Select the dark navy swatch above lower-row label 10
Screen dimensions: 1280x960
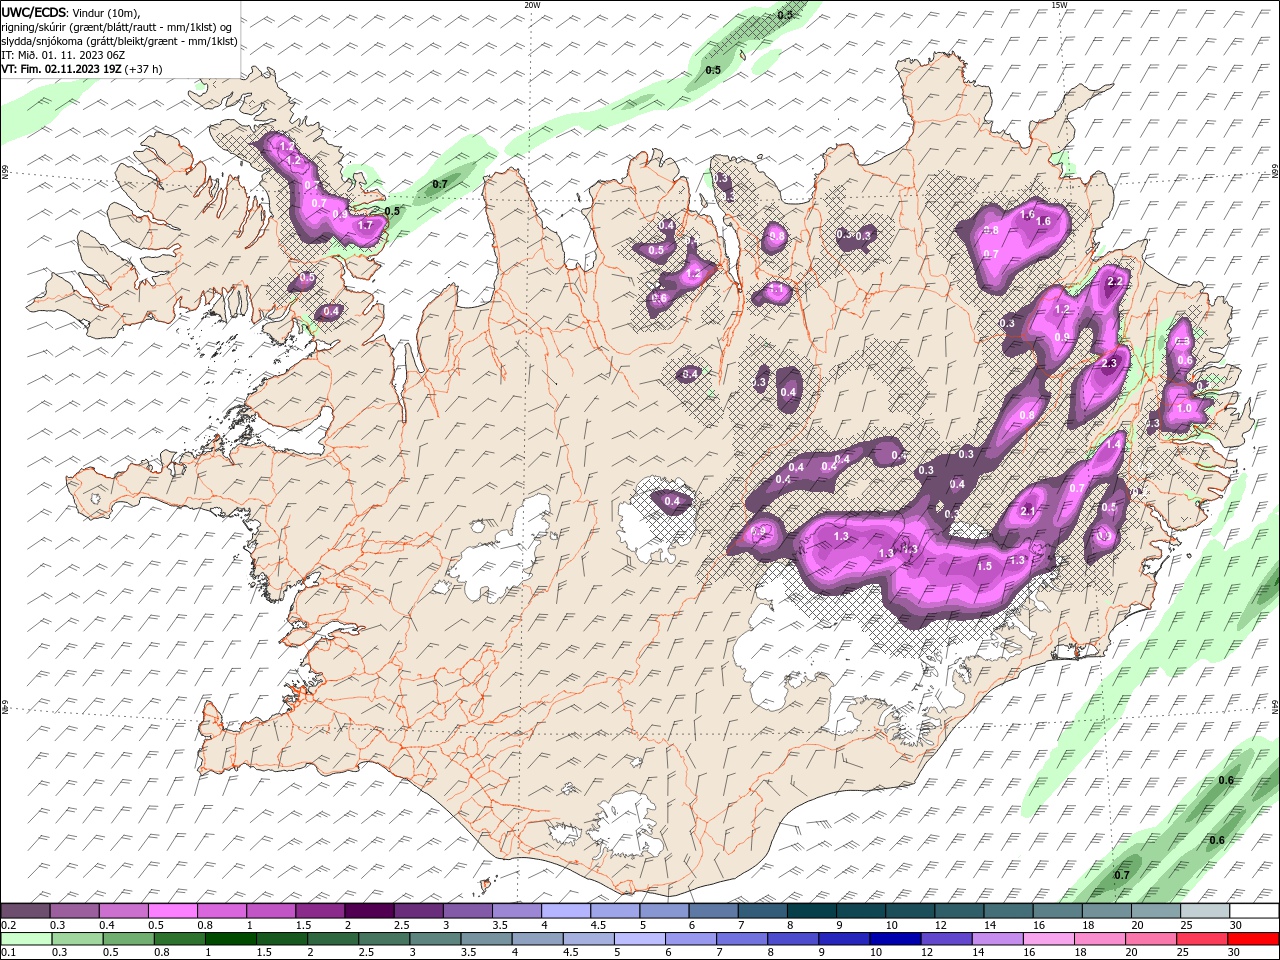click(895, 939)
